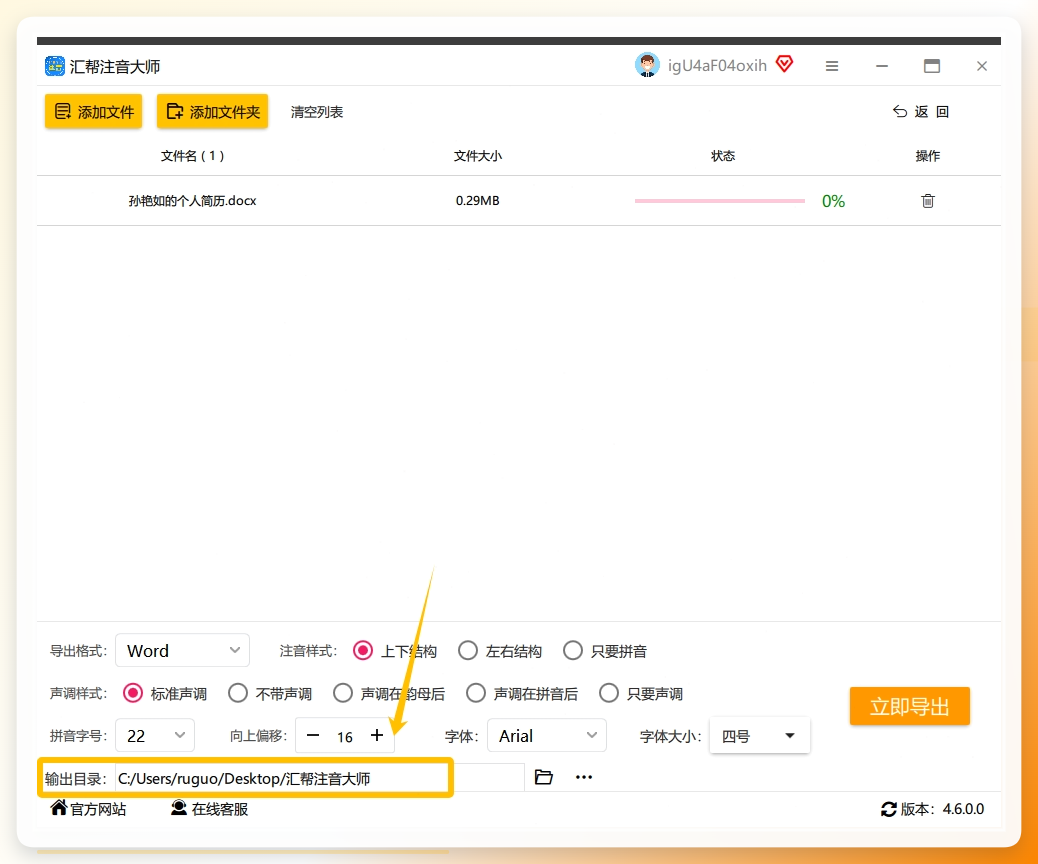Screen dimensions: 1038x864
Task: Select 声调在韵母后 tone style
Action: click(389, 694)
